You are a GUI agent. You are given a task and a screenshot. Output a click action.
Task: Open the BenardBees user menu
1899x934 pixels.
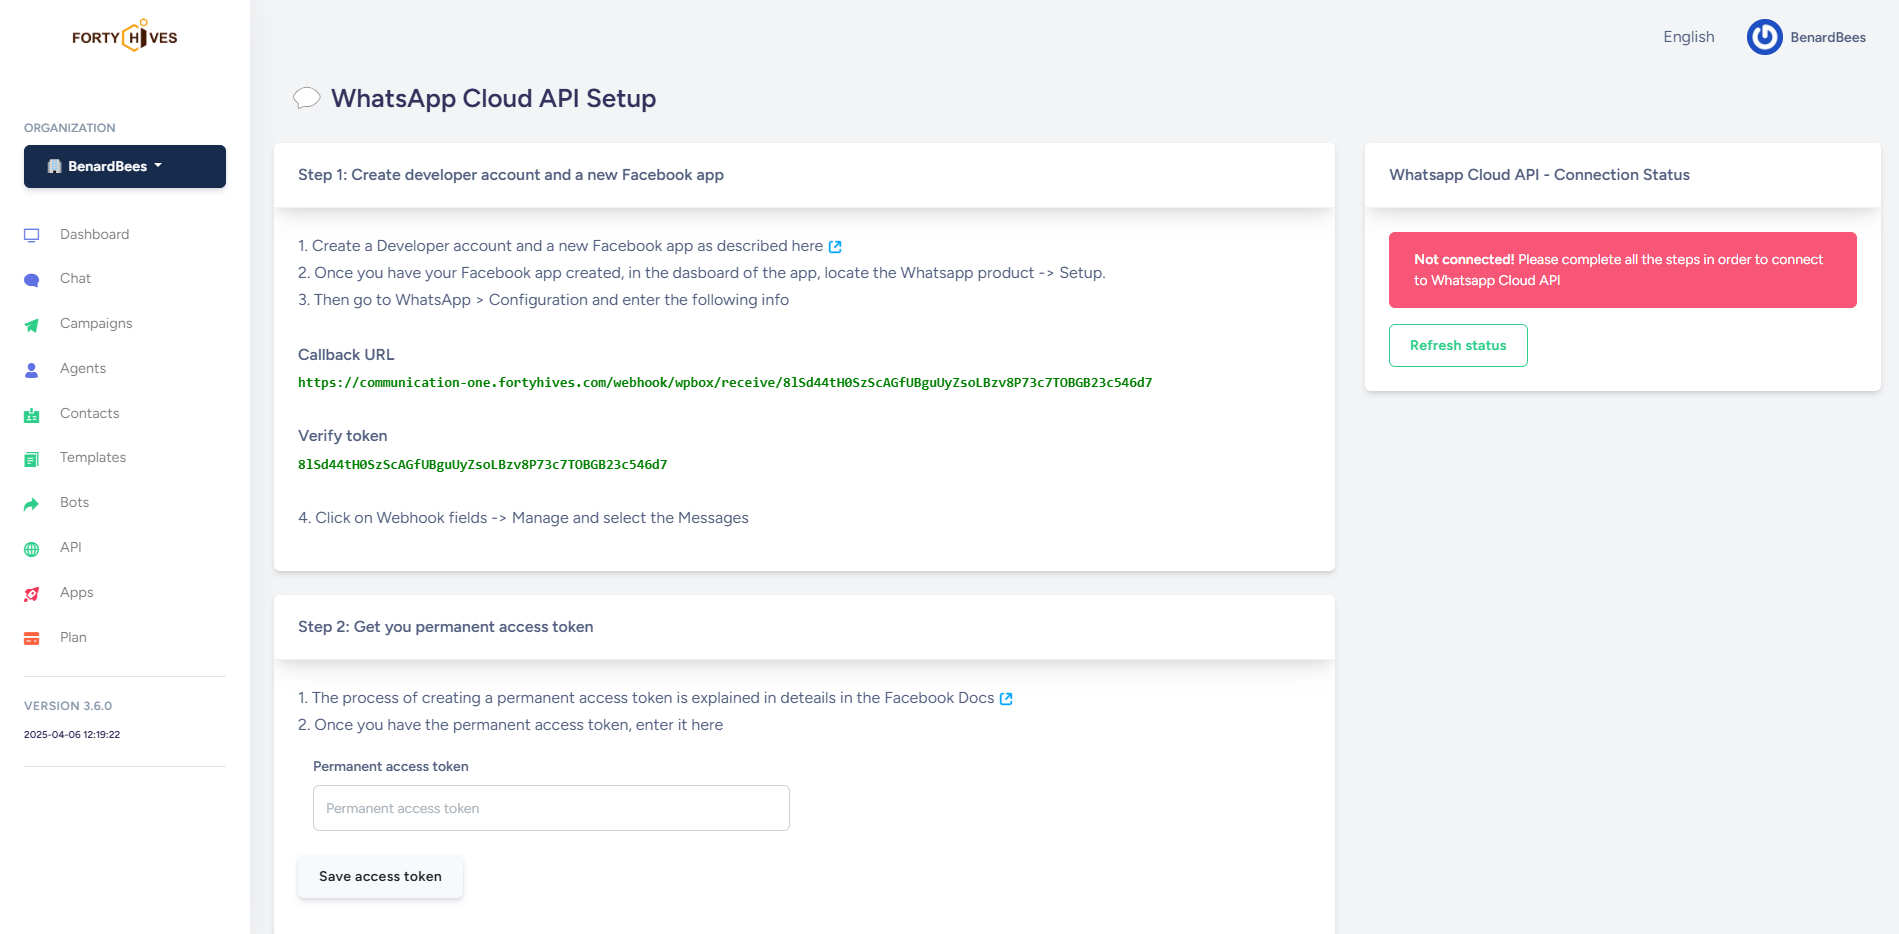coord(1807,37)
